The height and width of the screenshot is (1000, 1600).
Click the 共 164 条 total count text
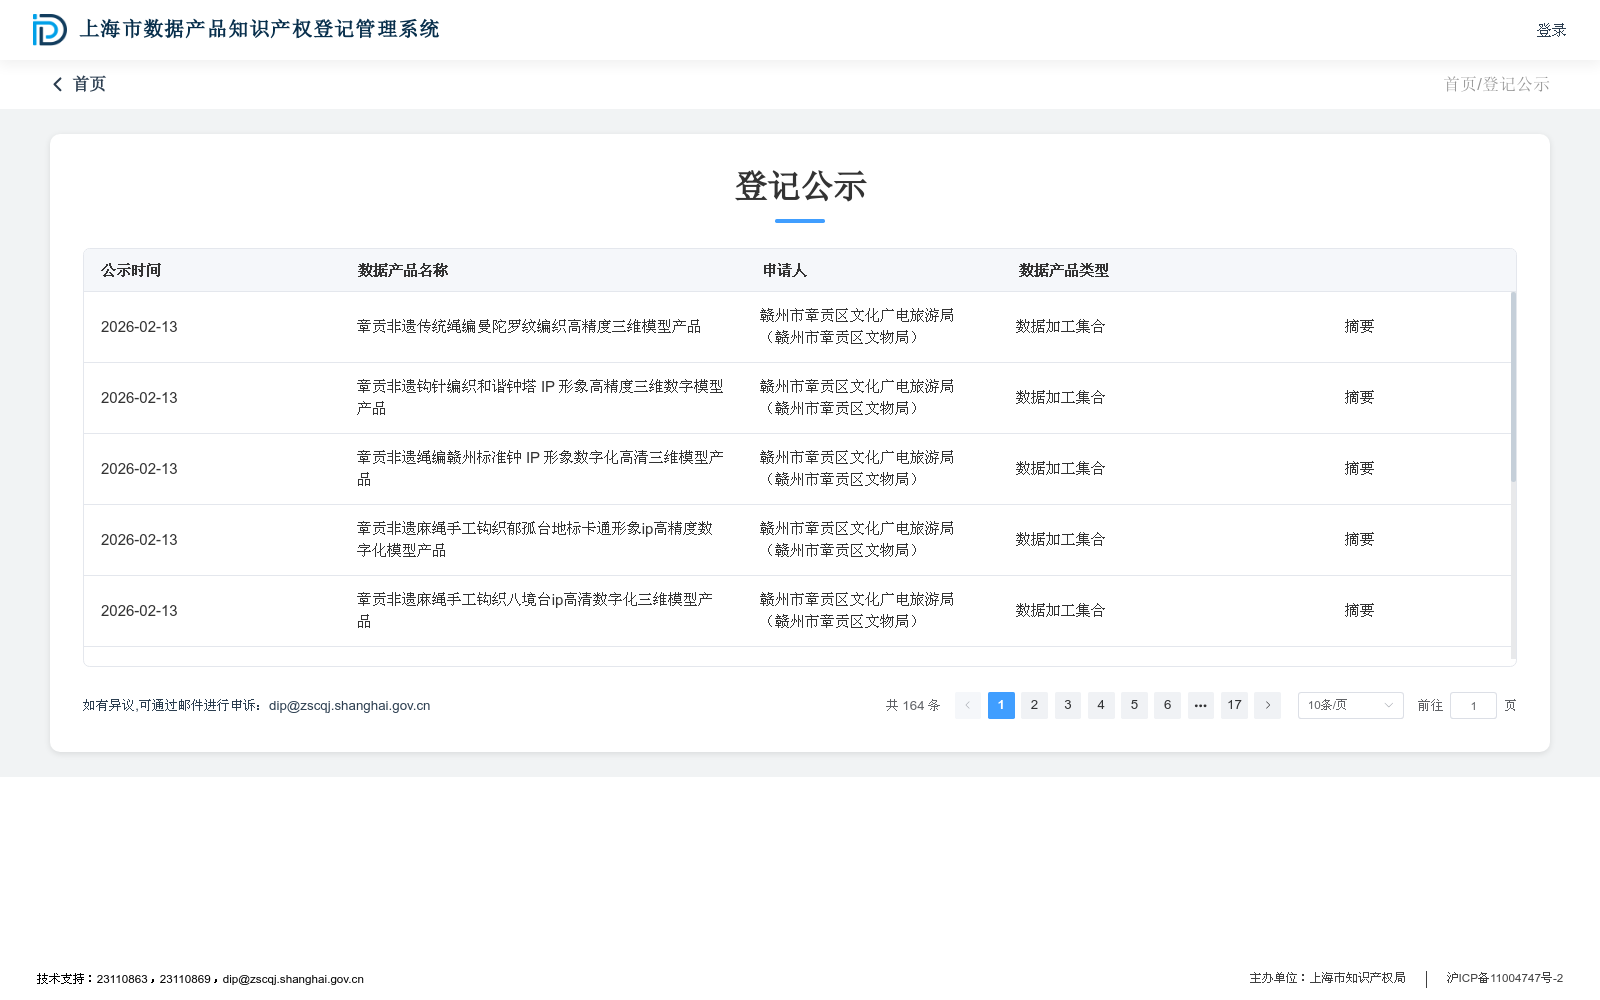coord(913,706)
